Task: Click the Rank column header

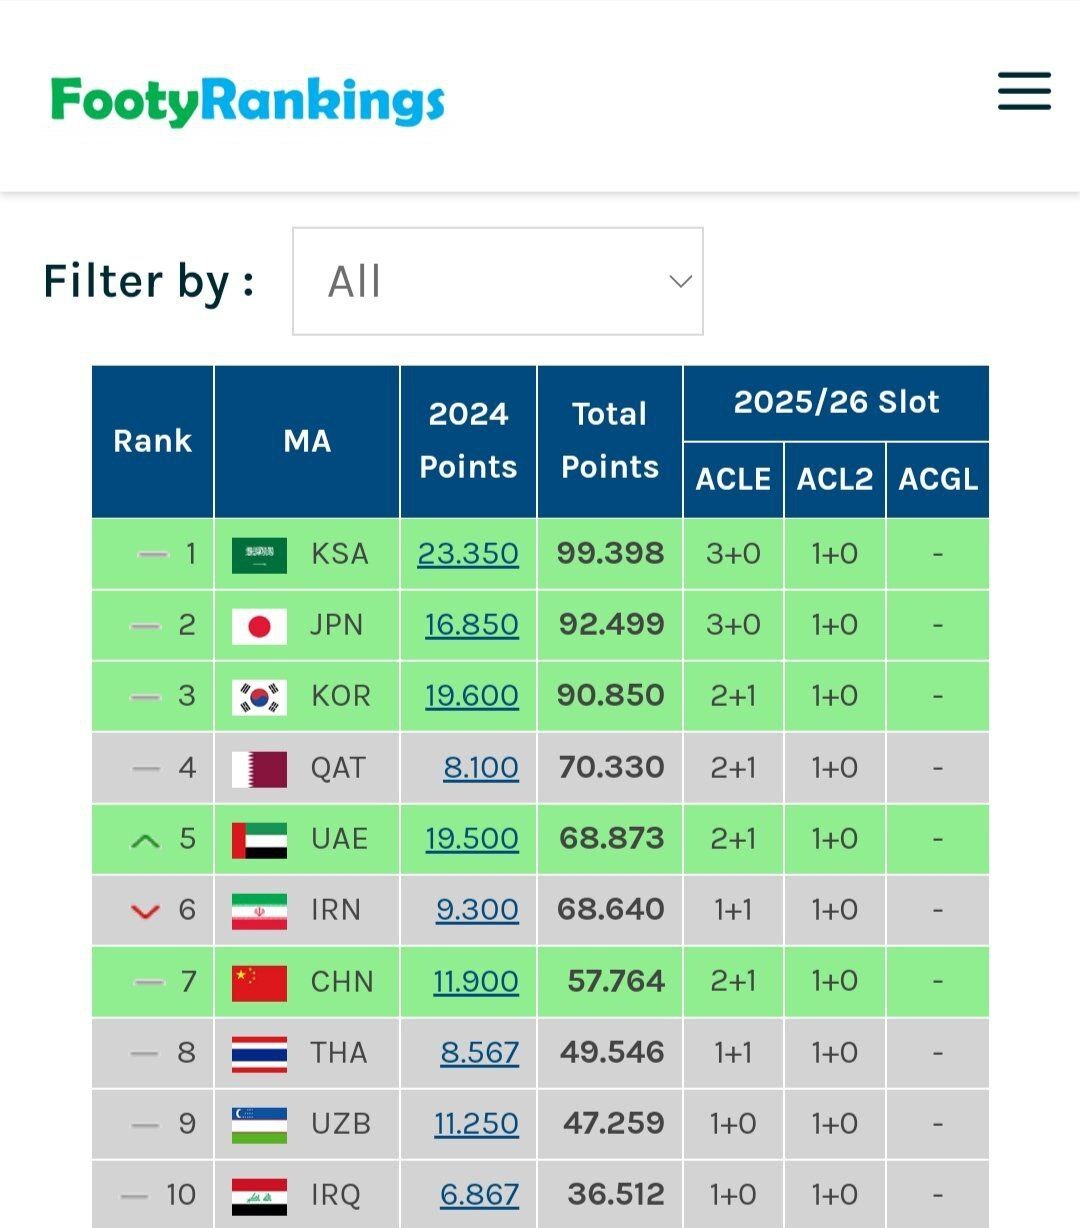Action: (x=152, y=441)
